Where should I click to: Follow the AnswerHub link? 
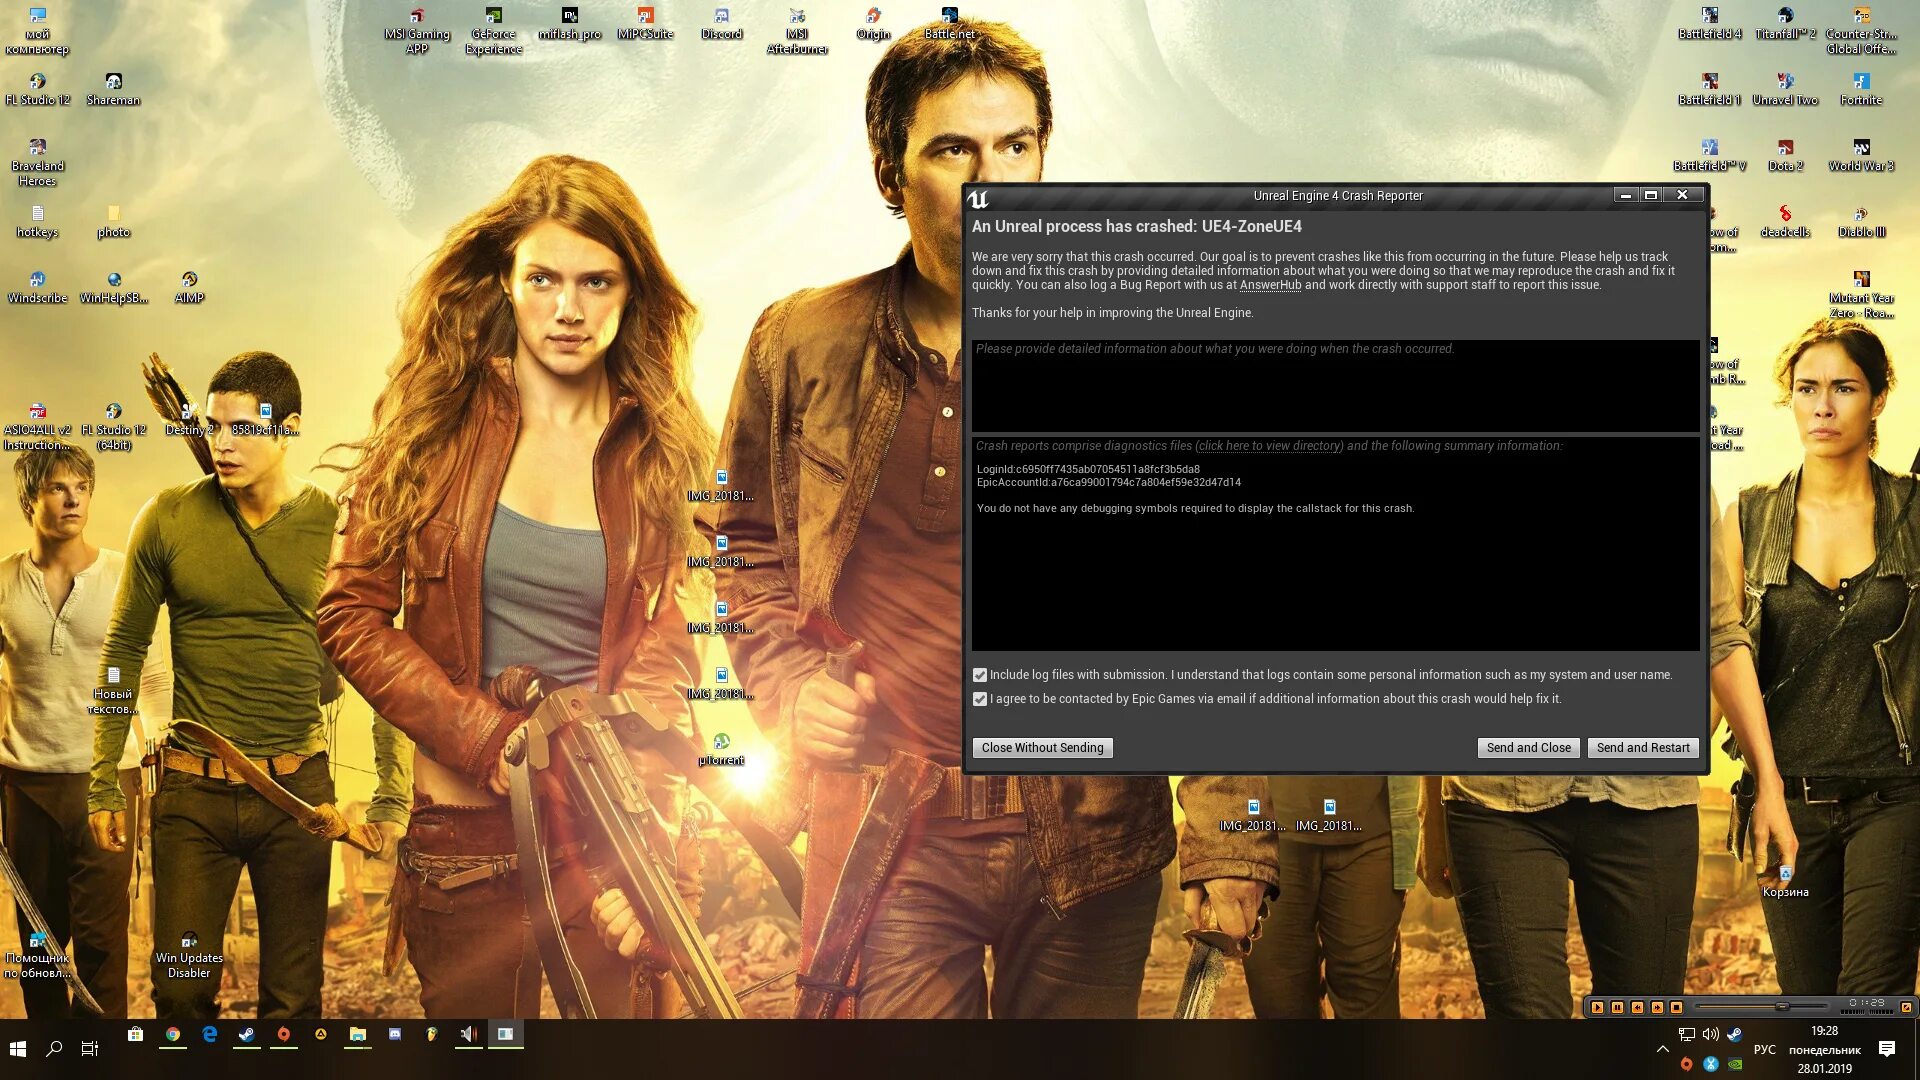[x=1270, y=285]
